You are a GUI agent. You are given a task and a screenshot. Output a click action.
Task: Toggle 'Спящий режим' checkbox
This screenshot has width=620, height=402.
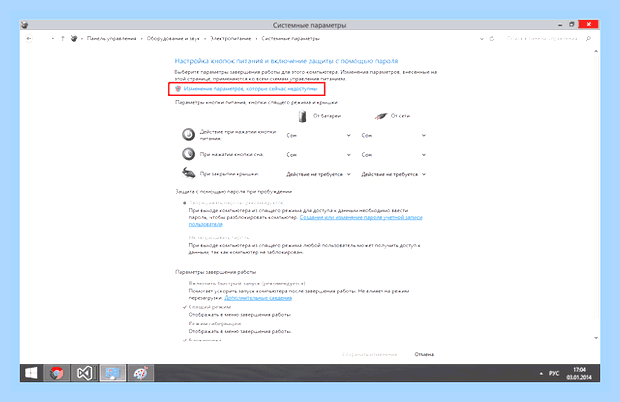click(x=185, y=307)
